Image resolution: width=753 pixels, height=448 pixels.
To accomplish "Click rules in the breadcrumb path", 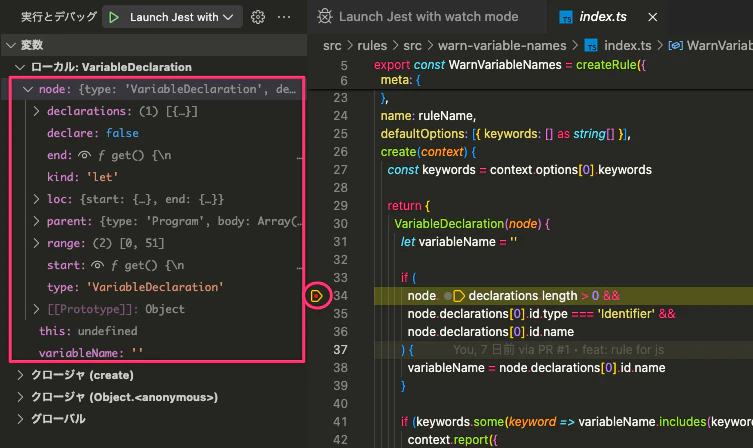I will tap(372, 46).
